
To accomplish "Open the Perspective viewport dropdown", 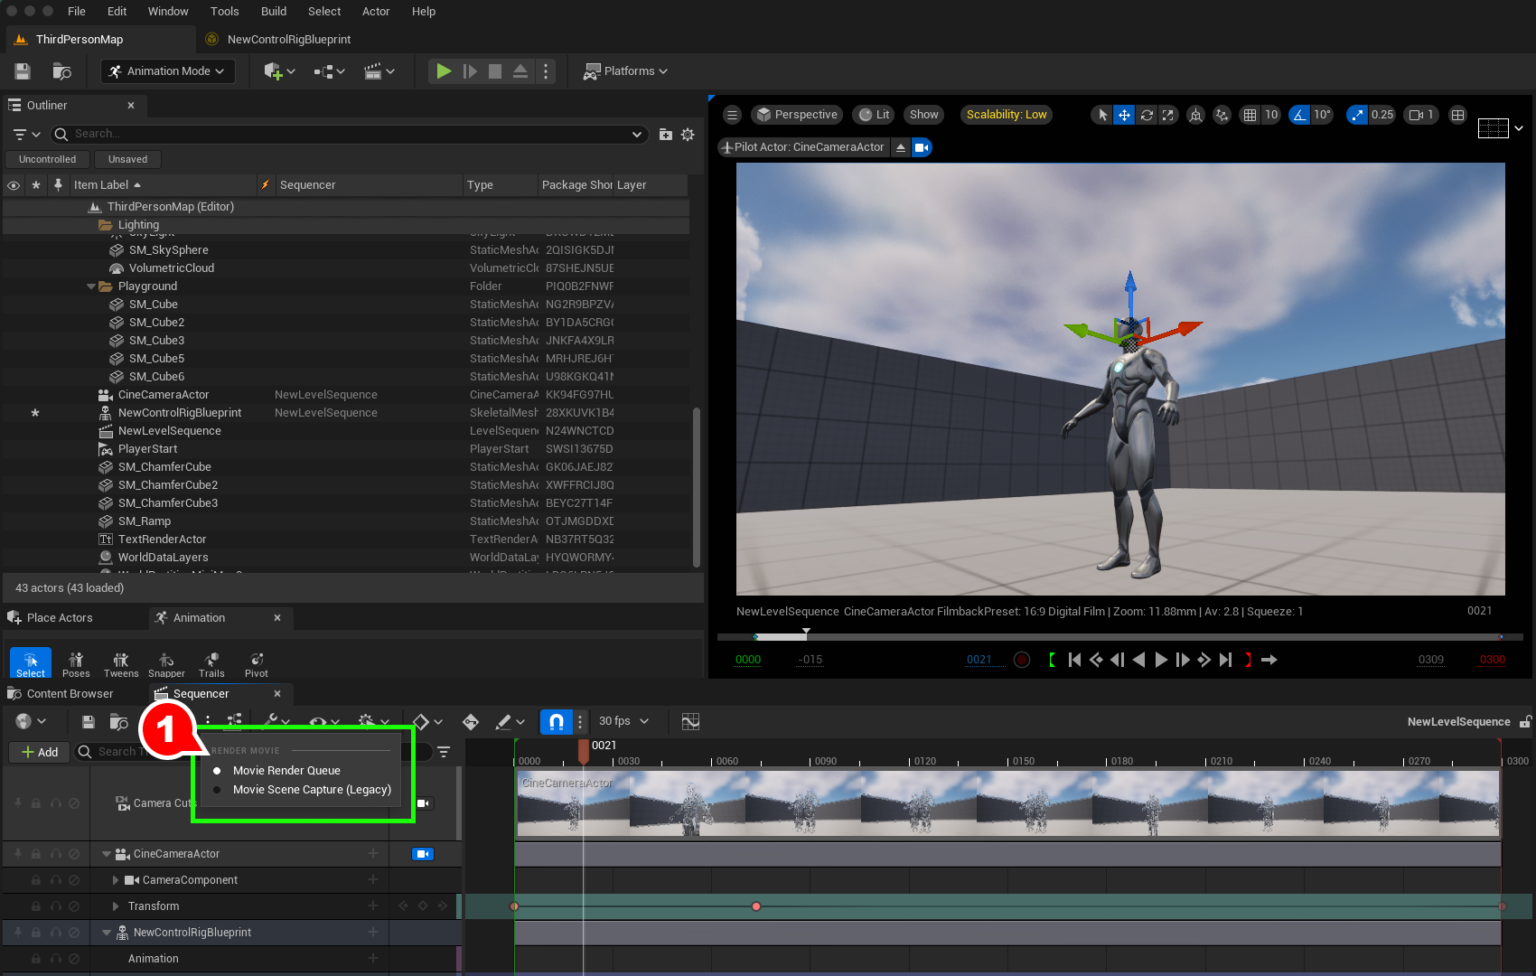I will [x=796, y=114].
